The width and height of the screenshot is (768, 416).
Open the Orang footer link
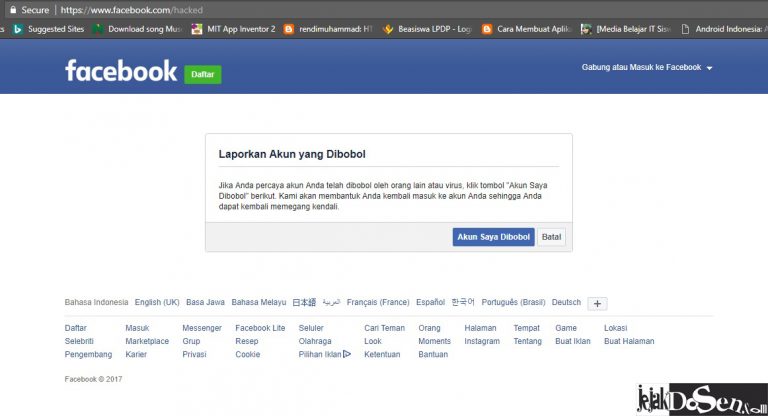pyautogui.click(x=429, y=328)
